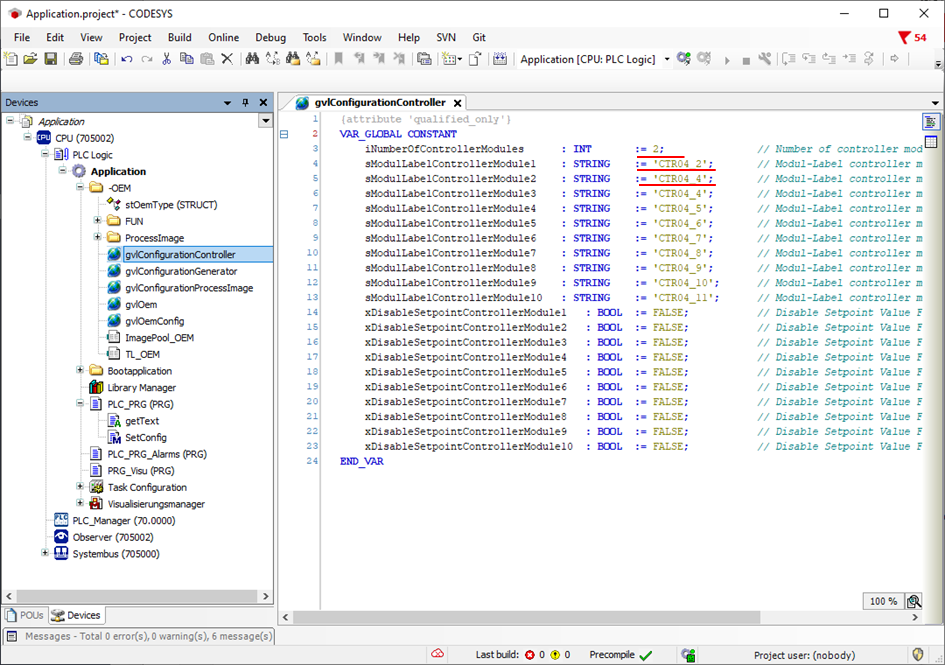This screenshot has height=665, width=945.
Task: Toggle pin on the Devices panel
Action: coord(246,102)
